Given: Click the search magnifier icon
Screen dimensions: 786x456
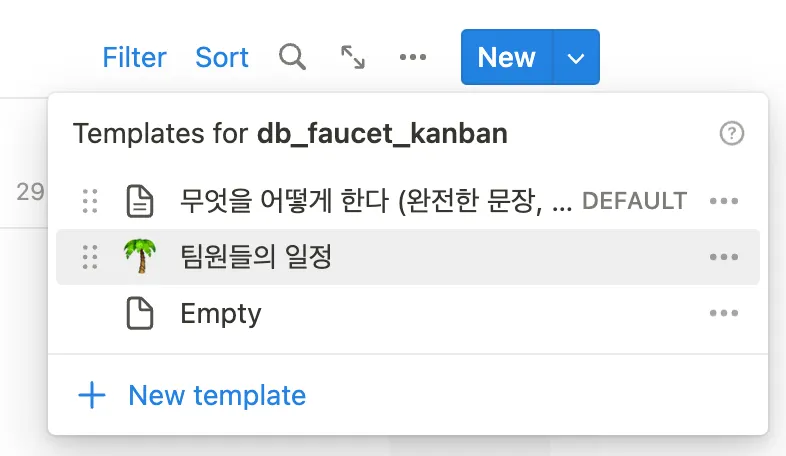Looking at the screenshot, I should [x=292, y=57].
